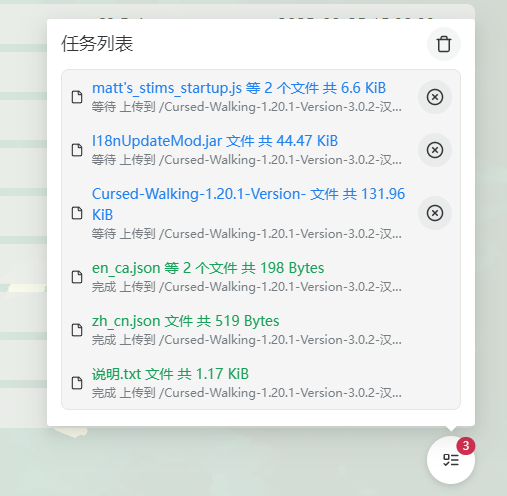Cancel Cursed-Walking-1.20.1-Version upload task
Viewport: 507px width, 496px height.
pyautogui.click(x=435, y=213)
